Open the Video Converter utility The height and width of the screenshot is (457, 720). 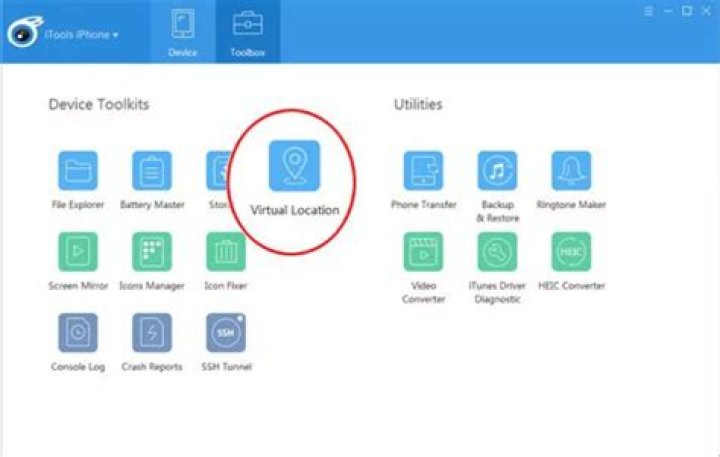[423, 252]
